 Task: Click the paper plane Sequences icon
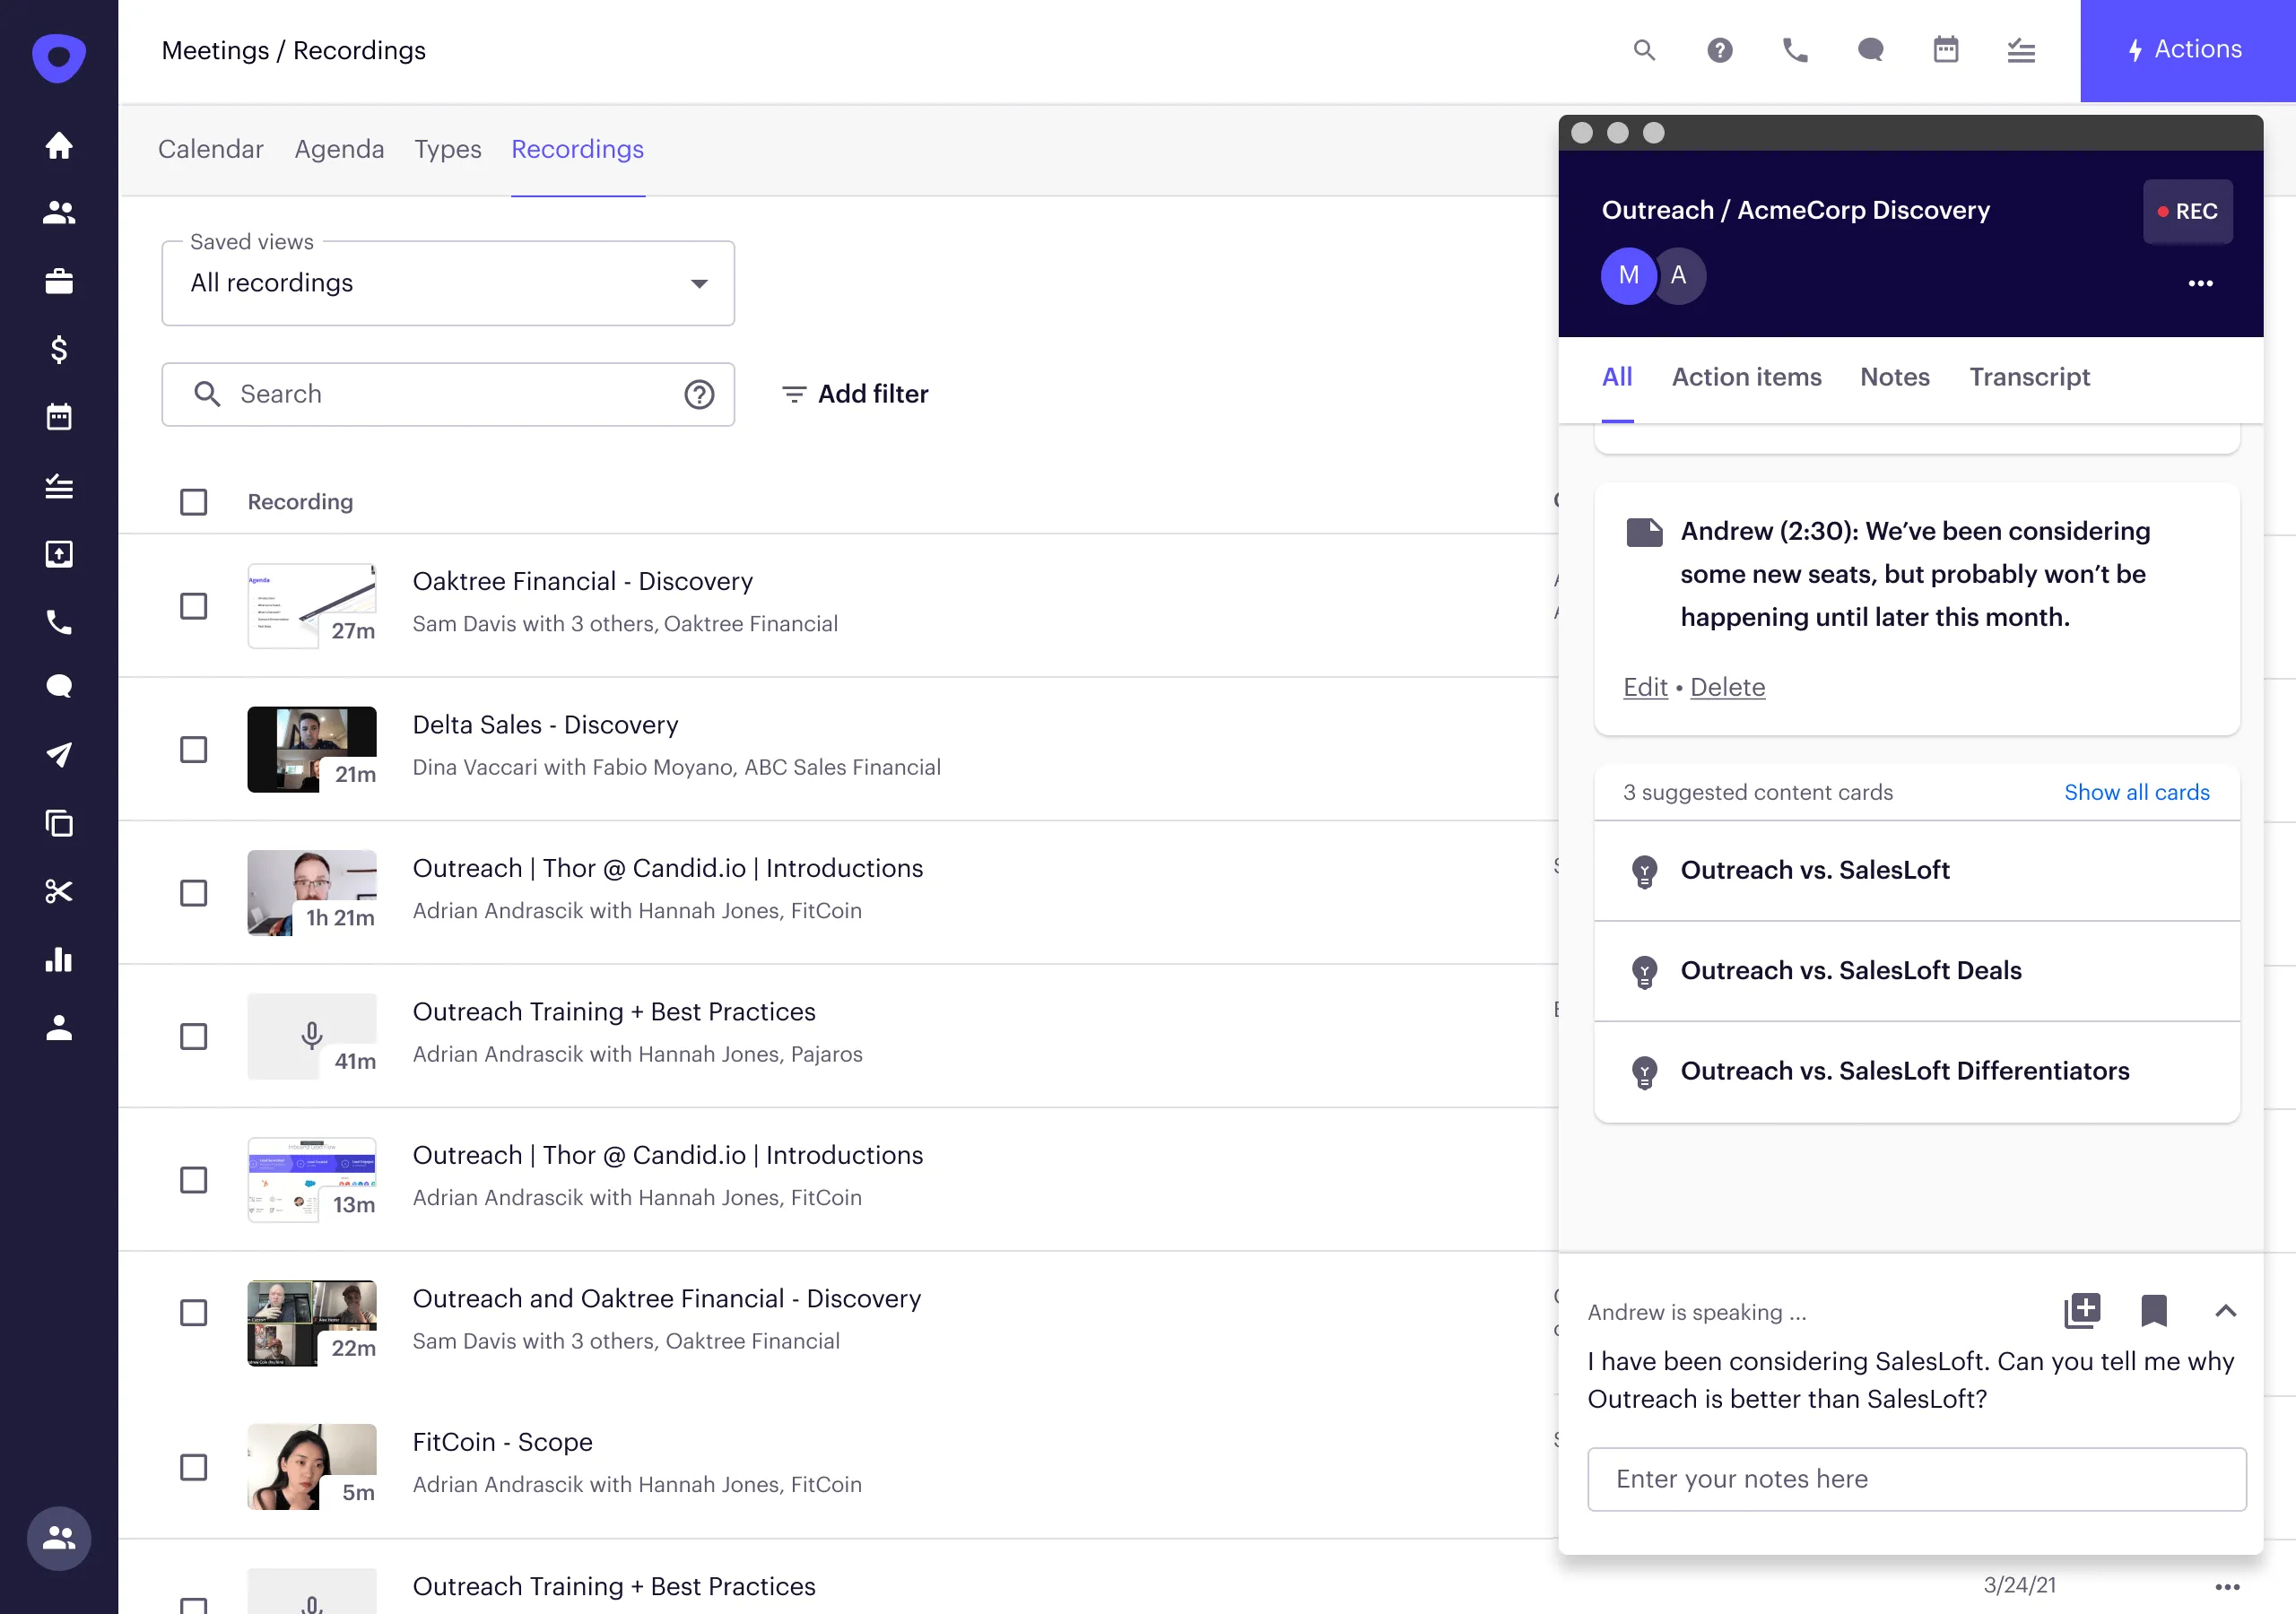(x=59, y=754)
